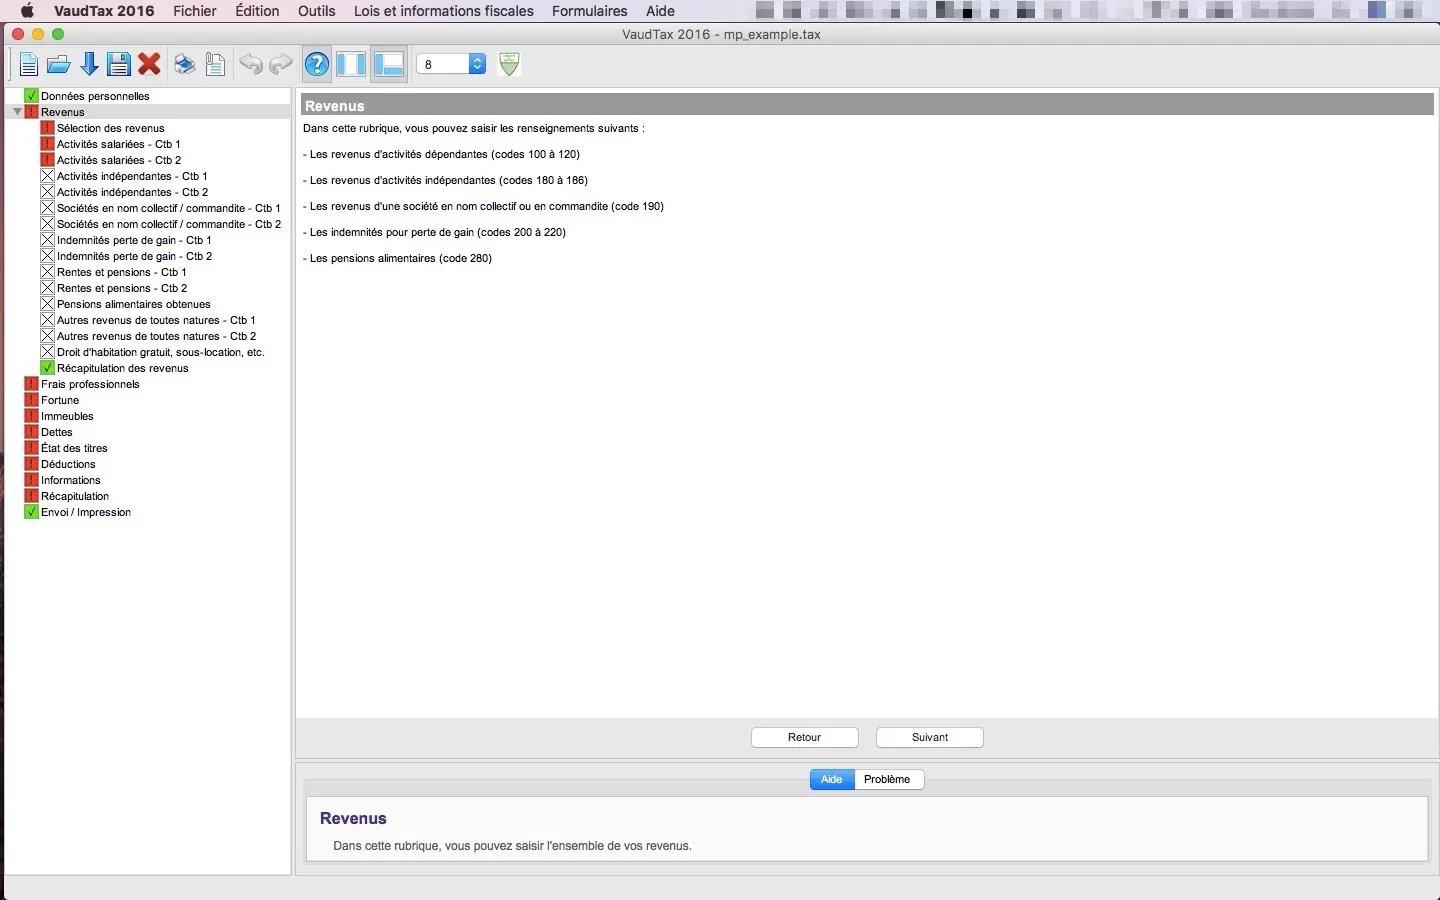
Task: Open the Aide menu in menu bar
Action: coord(660,11)
